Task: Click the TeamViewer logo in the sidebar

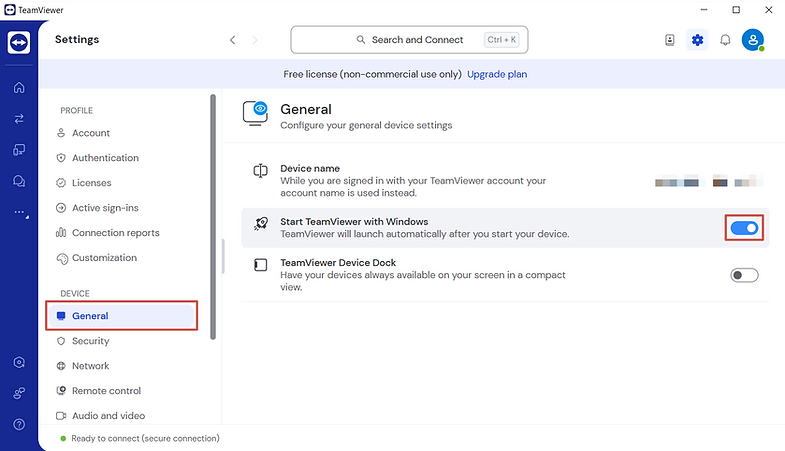Action: 19,43
